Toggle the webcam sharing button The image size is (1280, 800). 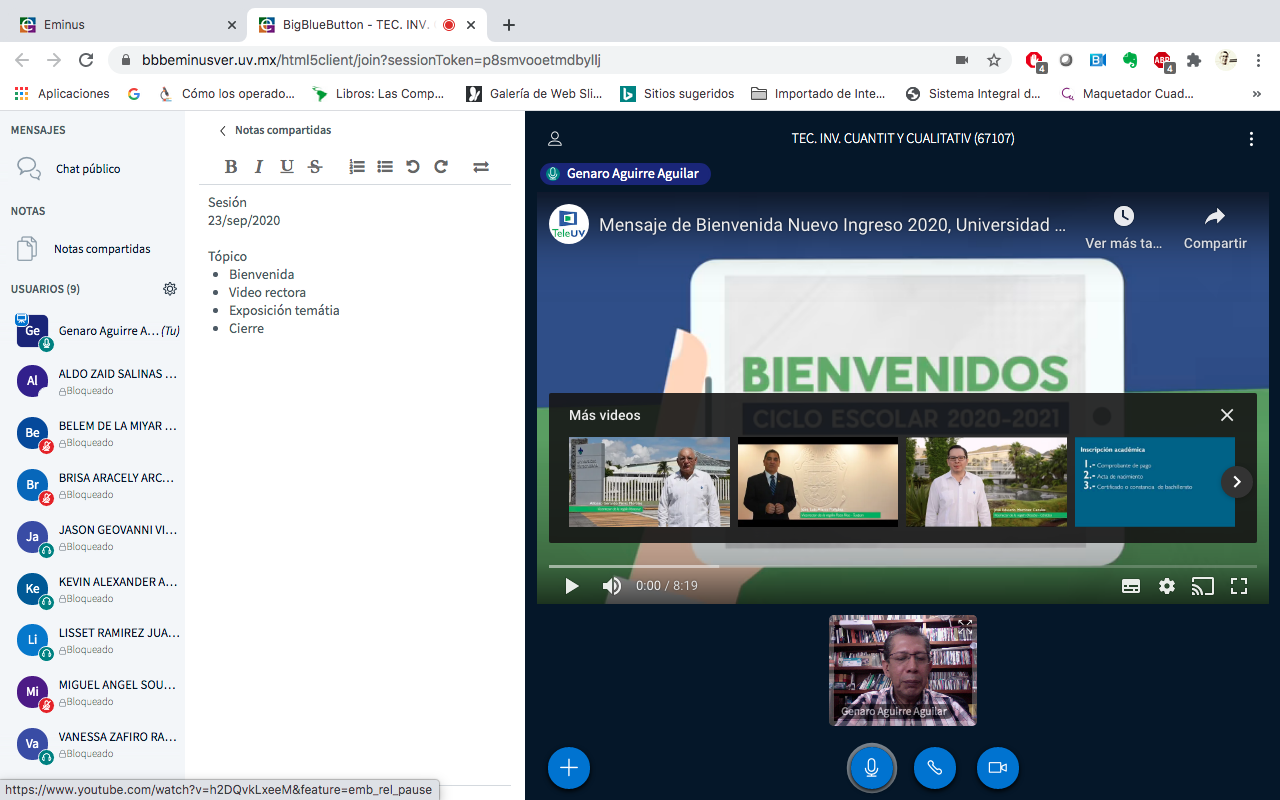tap(997, 767)
